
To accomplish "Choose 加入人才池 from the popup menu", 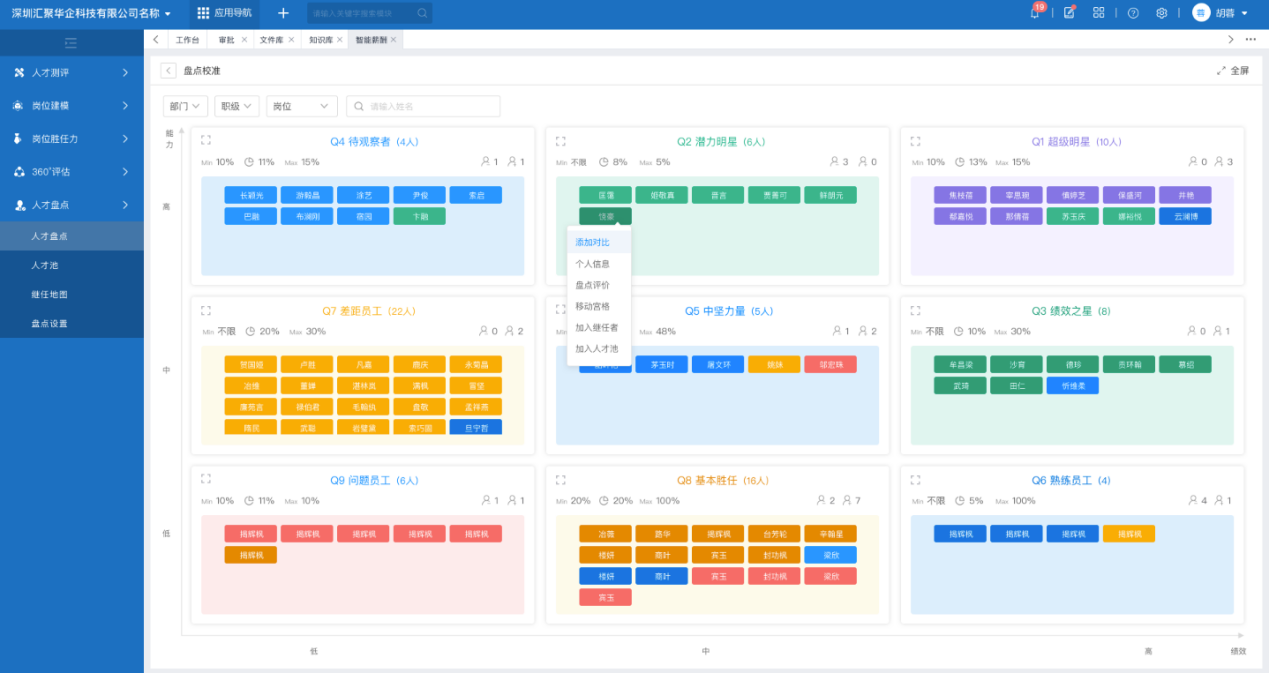I will (596, 349).
